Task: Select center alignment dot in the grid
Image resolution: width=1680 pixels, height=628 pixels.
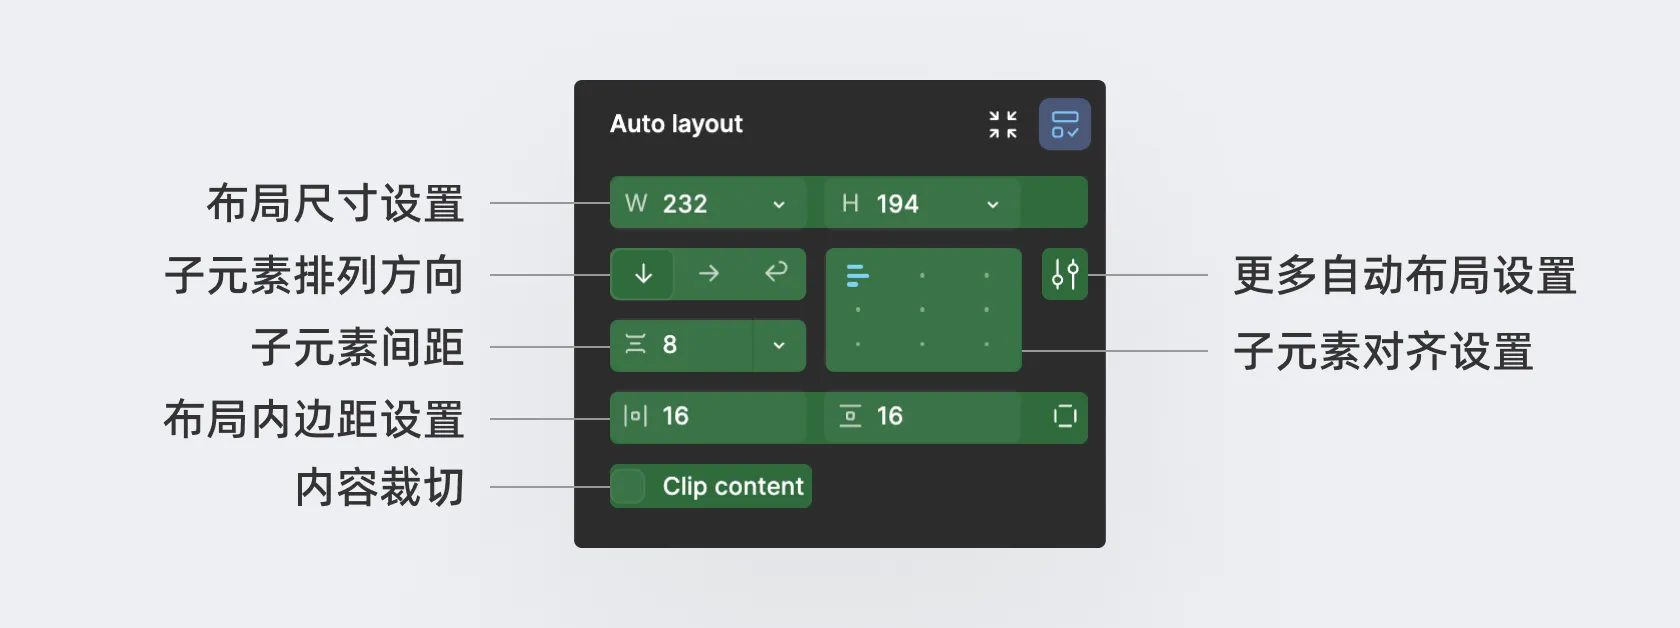Action: click(x=922, y=310)
